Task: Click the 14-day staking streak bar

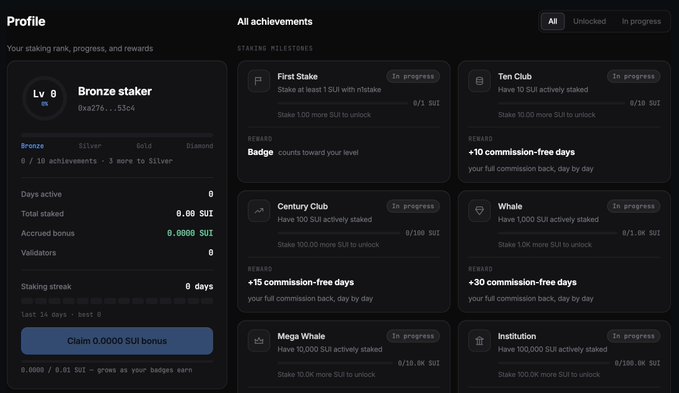Action: click(117, 301)
